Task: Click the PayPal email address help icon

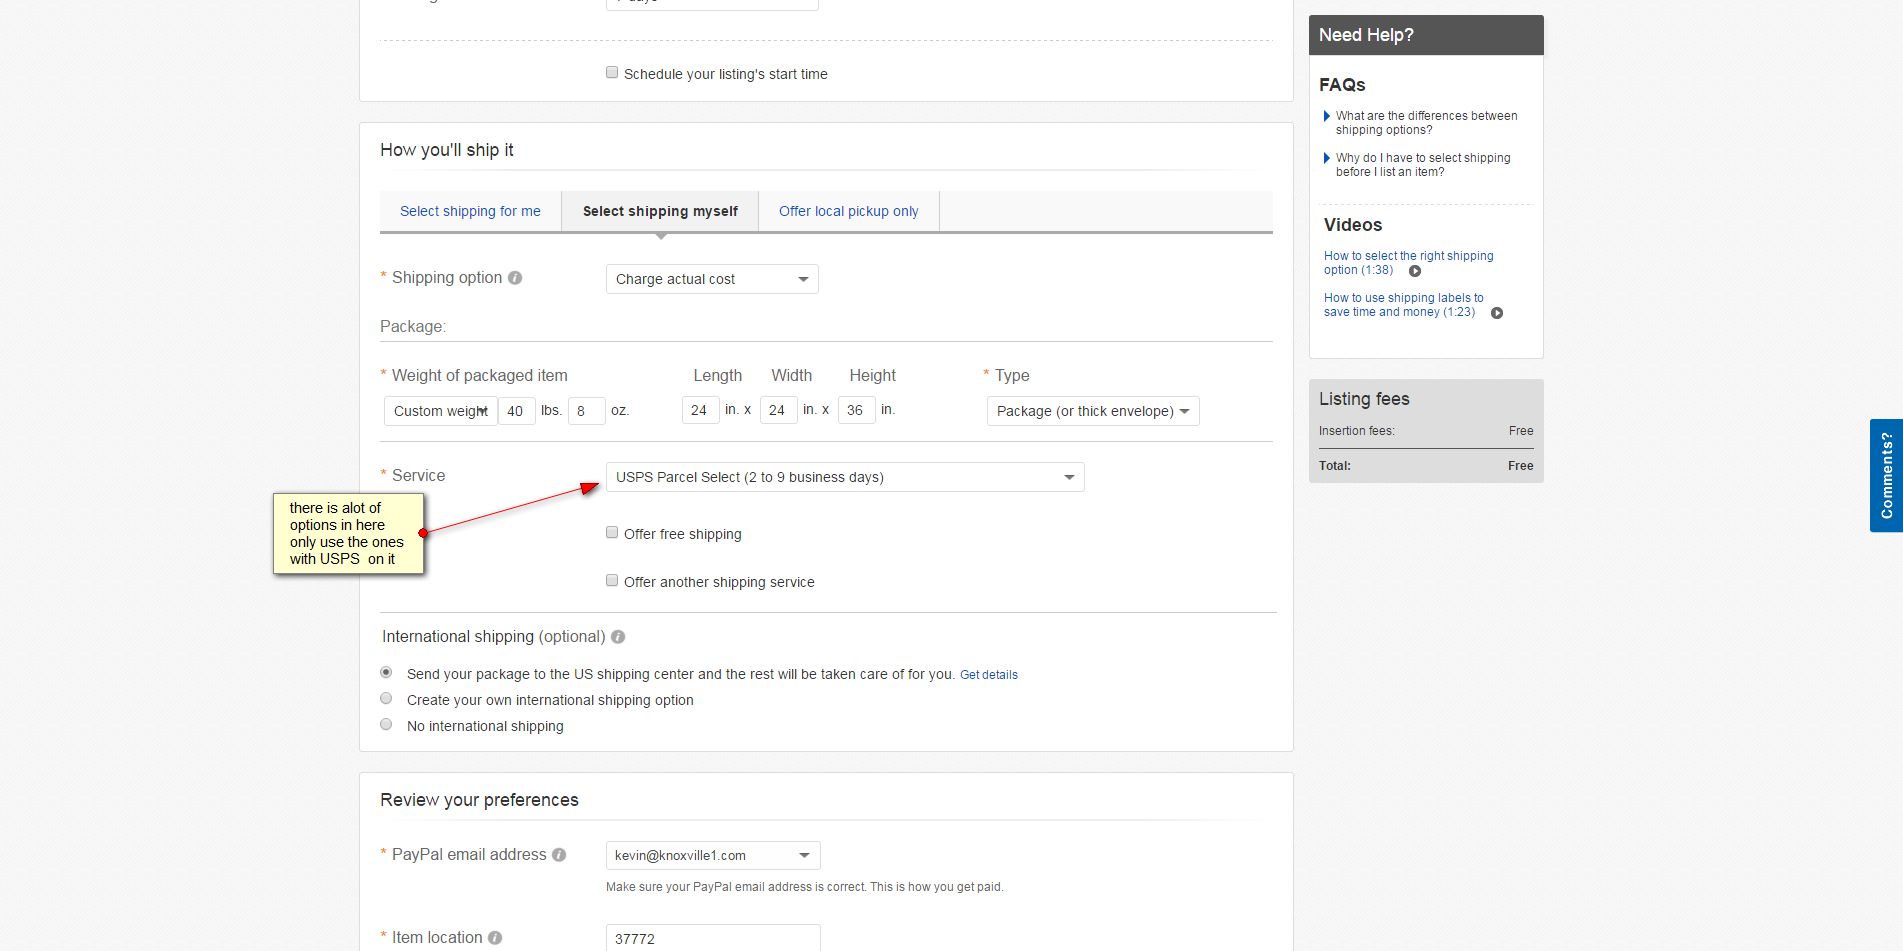Action: coord(559,855)
